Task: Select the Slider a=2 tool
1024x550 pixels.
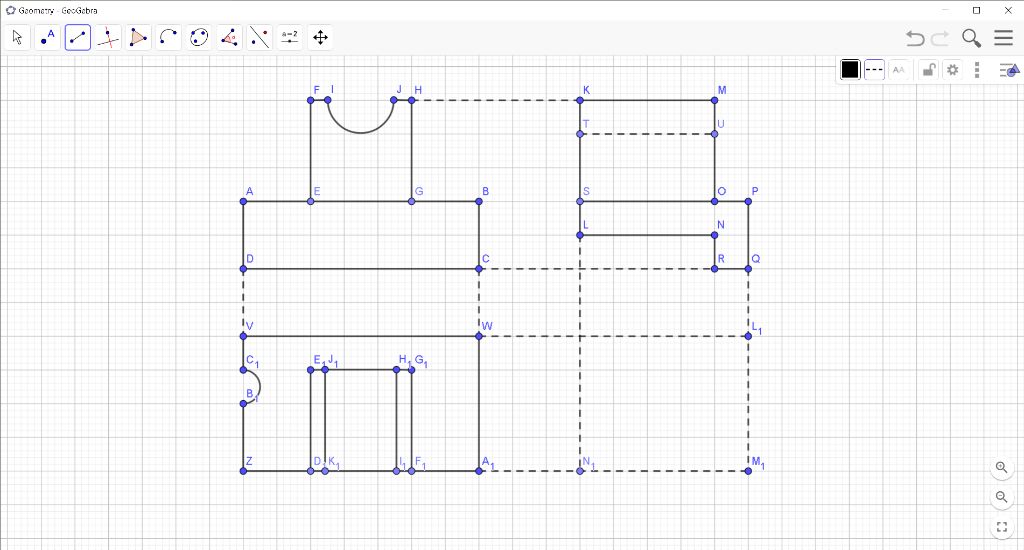Action: click(x=290, y=38)
